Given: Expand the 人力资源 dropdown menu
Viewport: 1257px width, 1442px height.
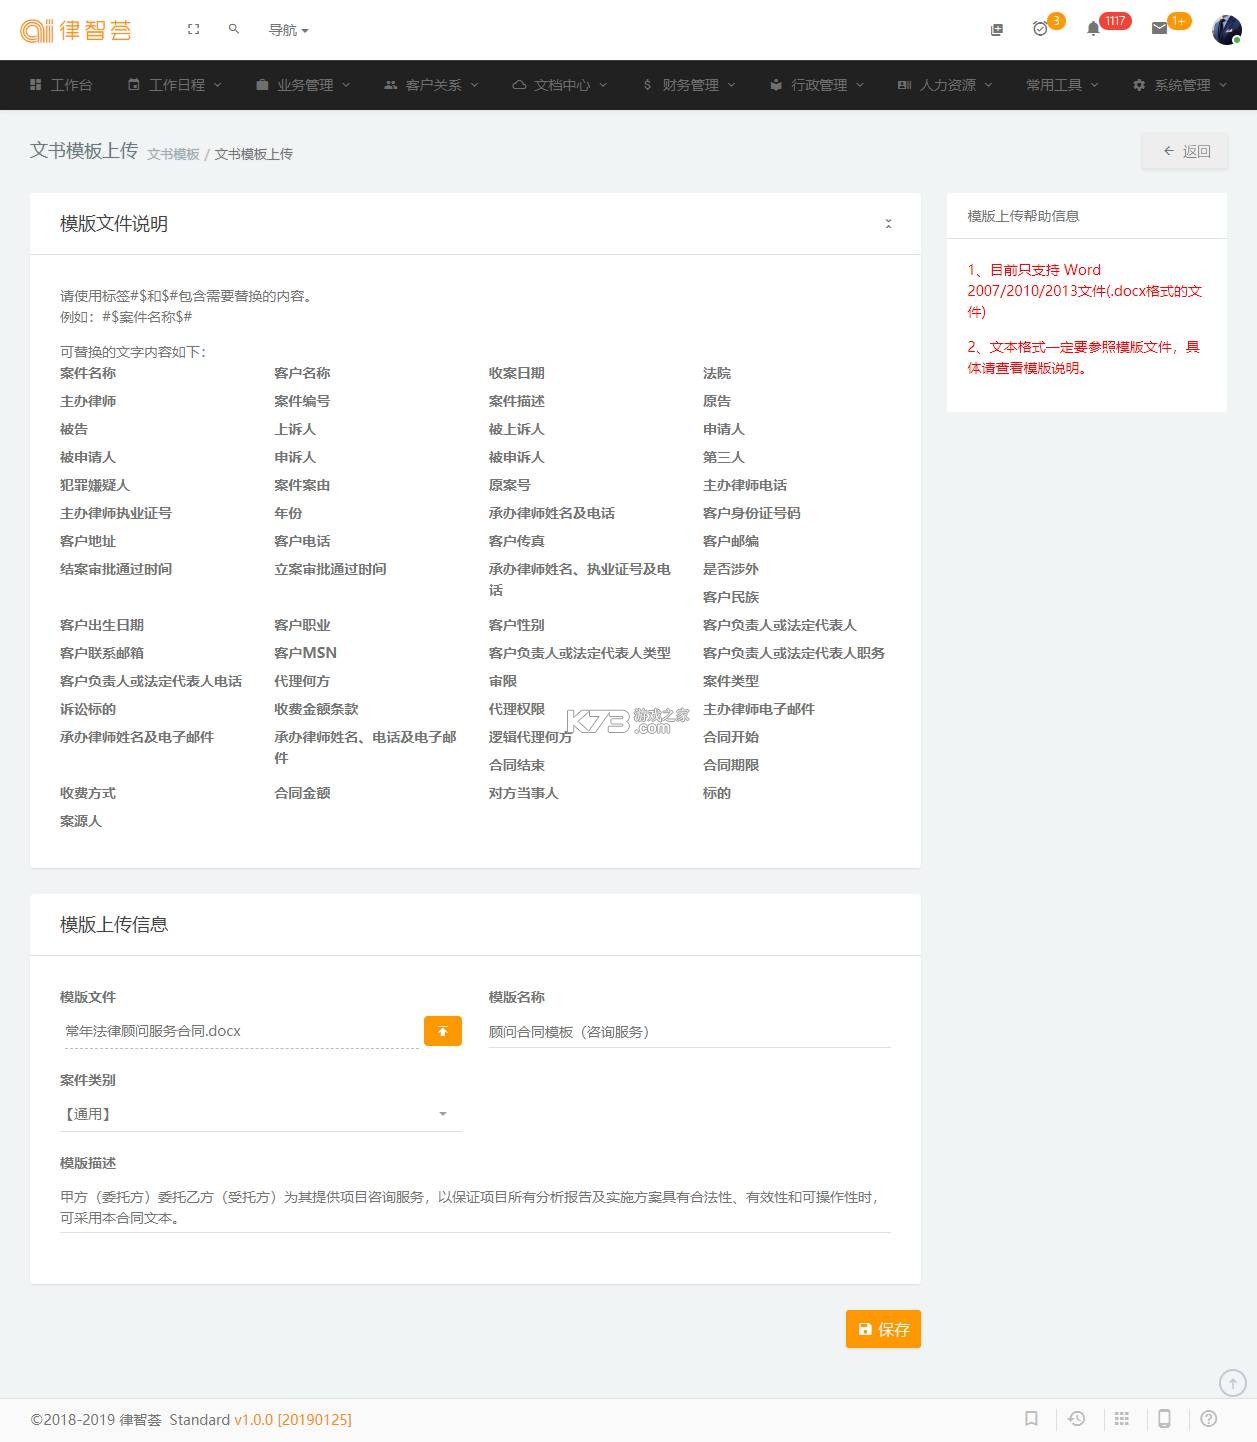Looking at the screenshot, I should point(946,85).
